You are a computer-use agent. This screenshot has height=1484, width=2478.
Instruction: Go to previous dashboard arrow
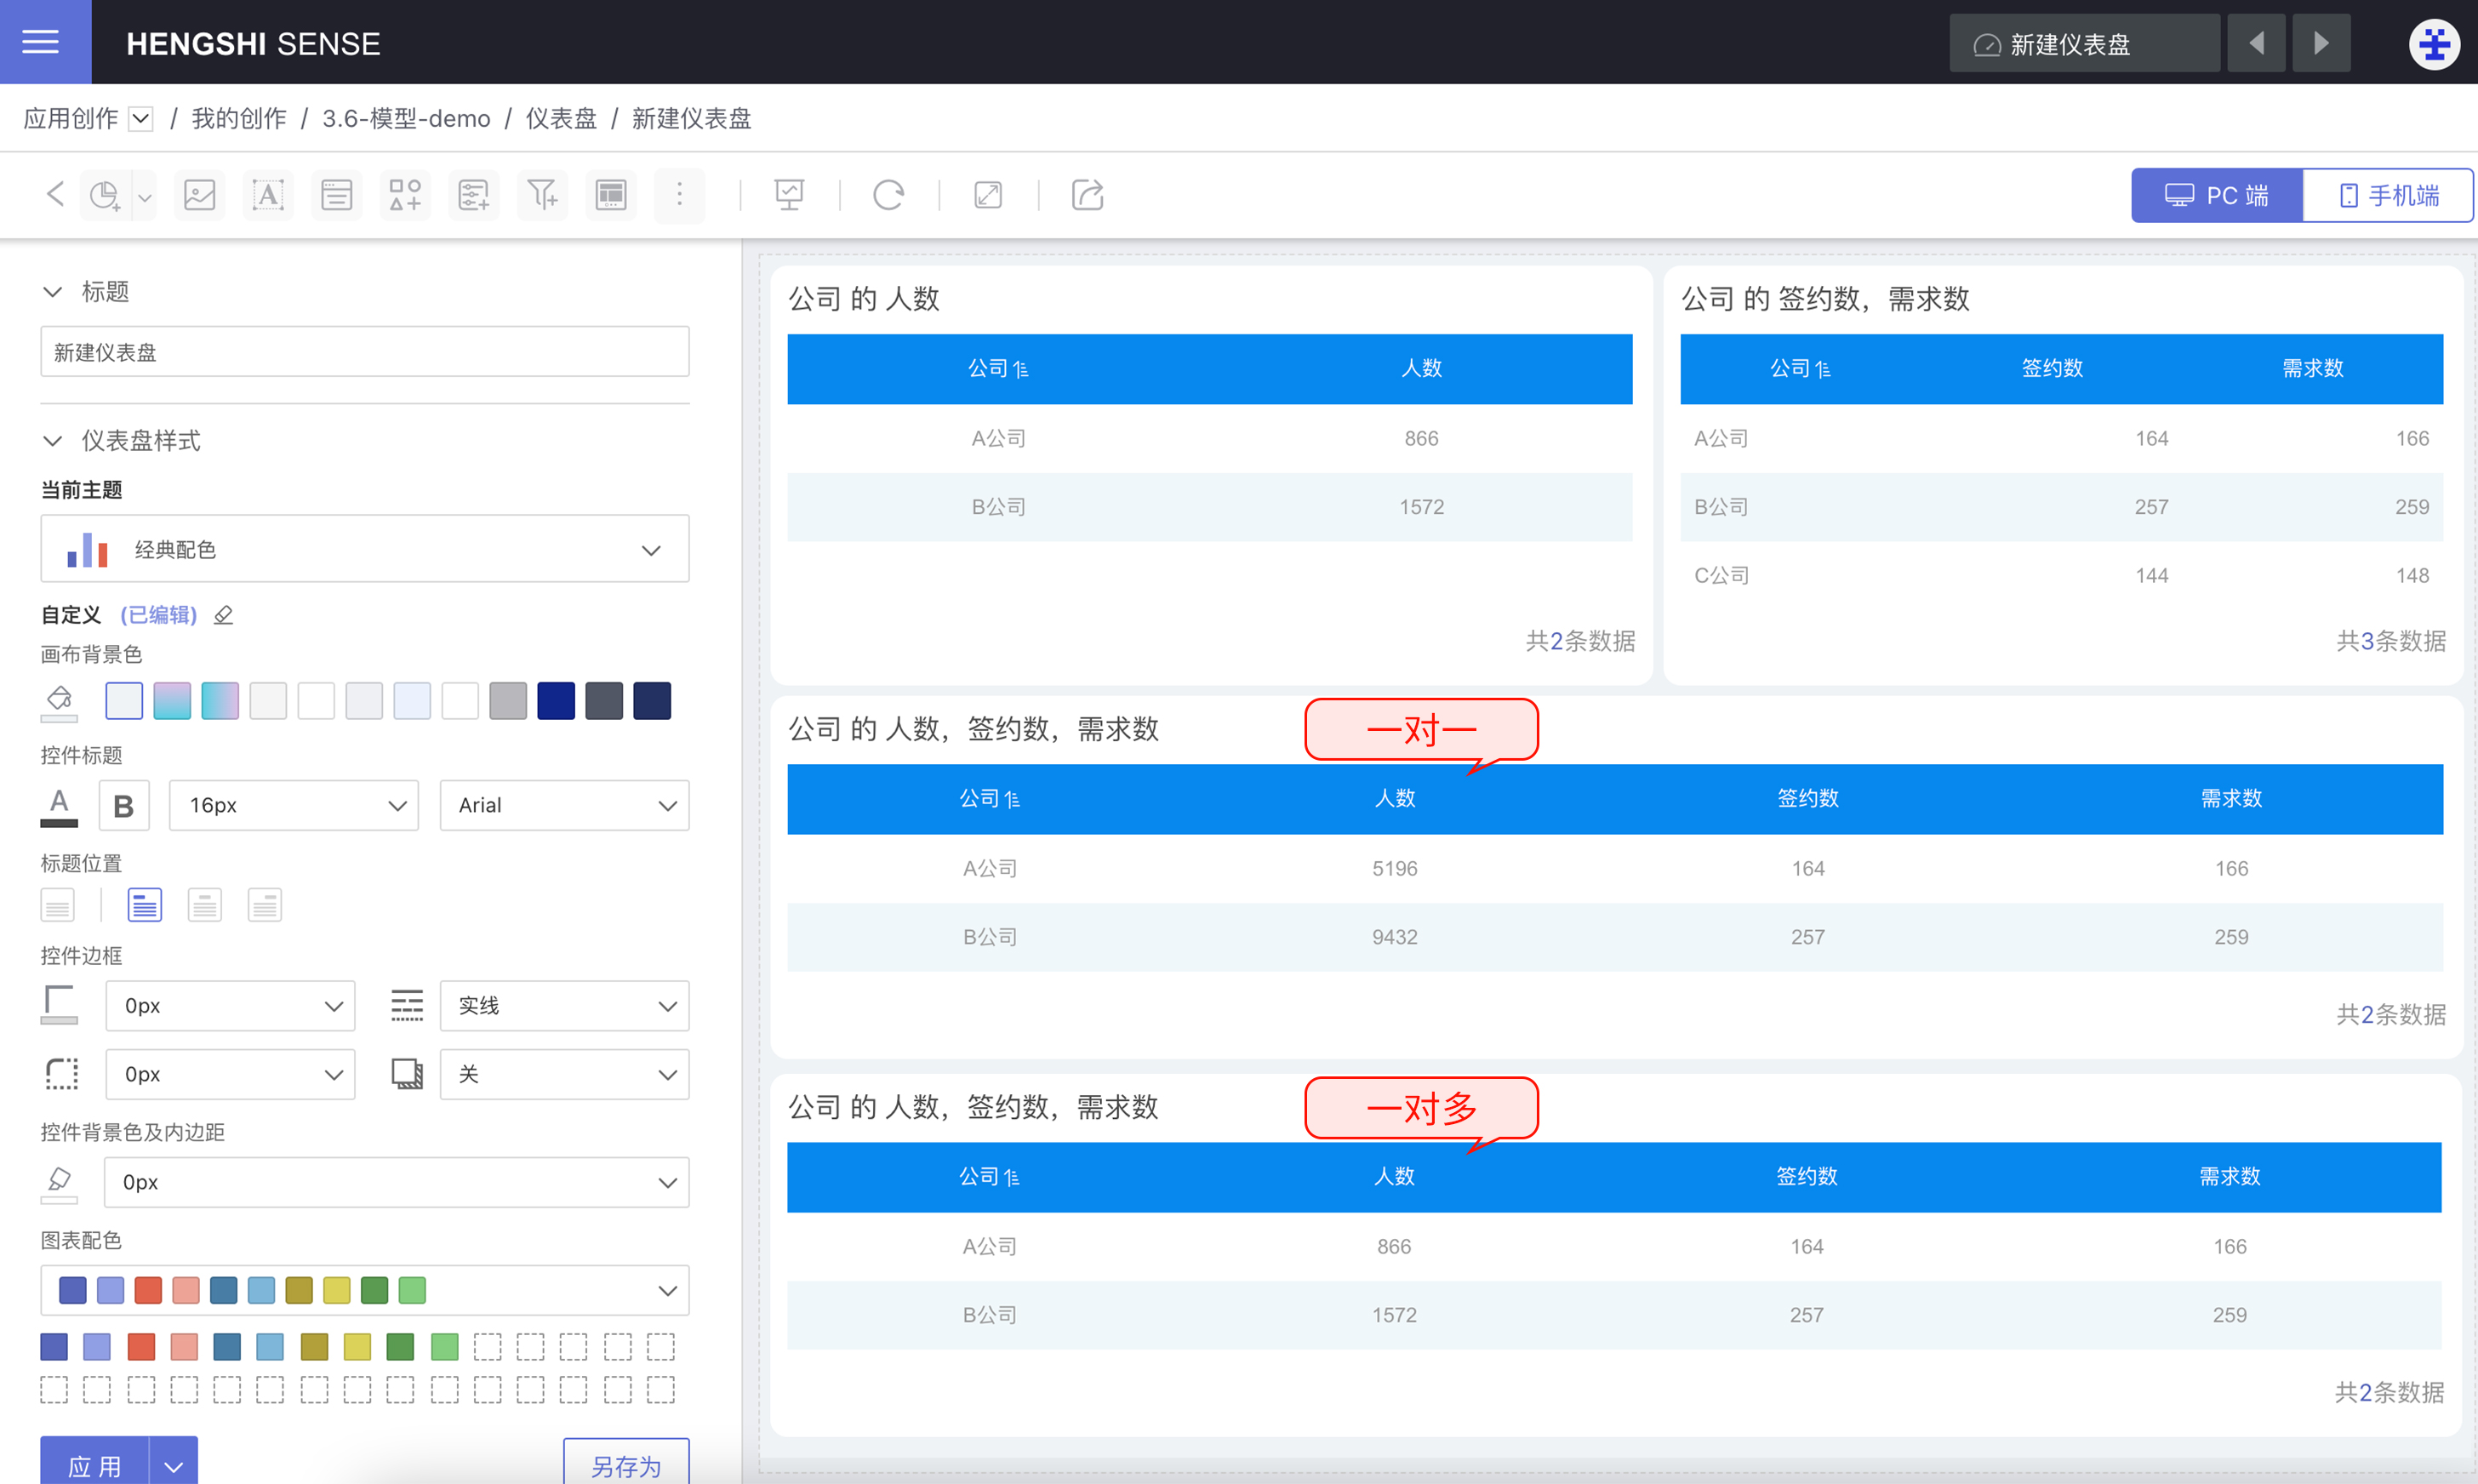[x=2257, y=43]
